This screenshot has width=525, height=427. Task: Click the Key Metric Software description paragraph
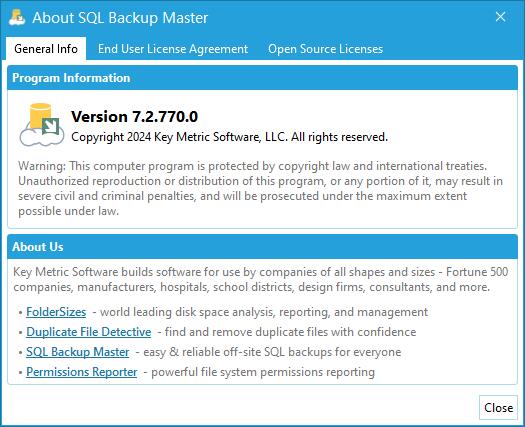click(x=261, y=279)
